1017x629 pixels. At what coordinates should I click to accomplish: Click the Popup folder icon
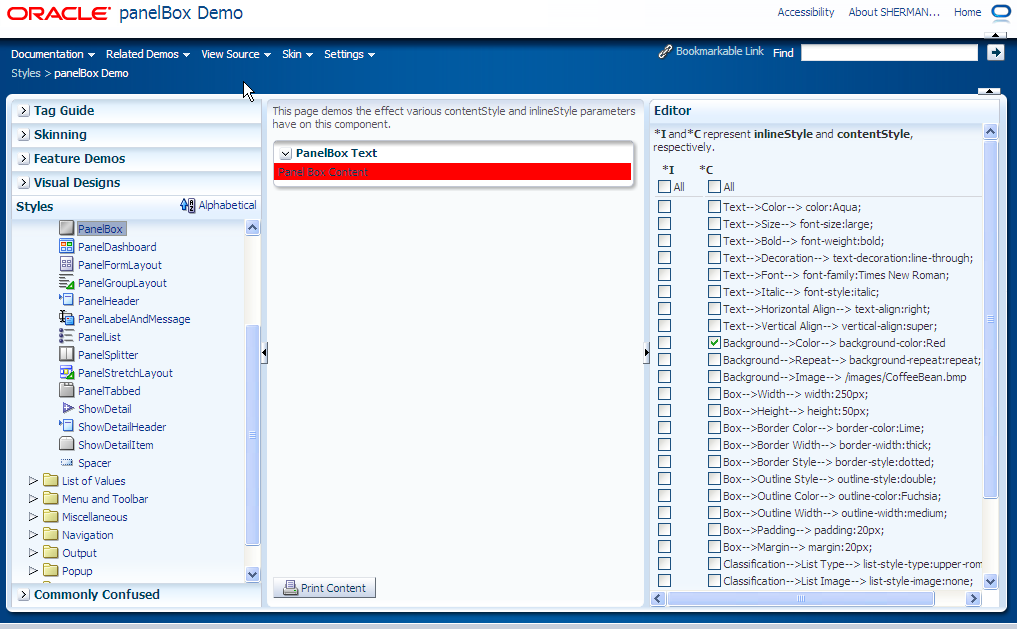(51, 570)
